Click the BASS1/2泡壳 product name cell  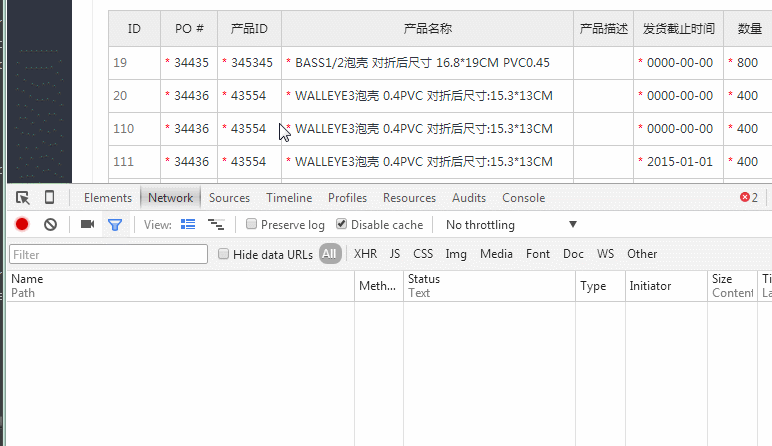427,63
